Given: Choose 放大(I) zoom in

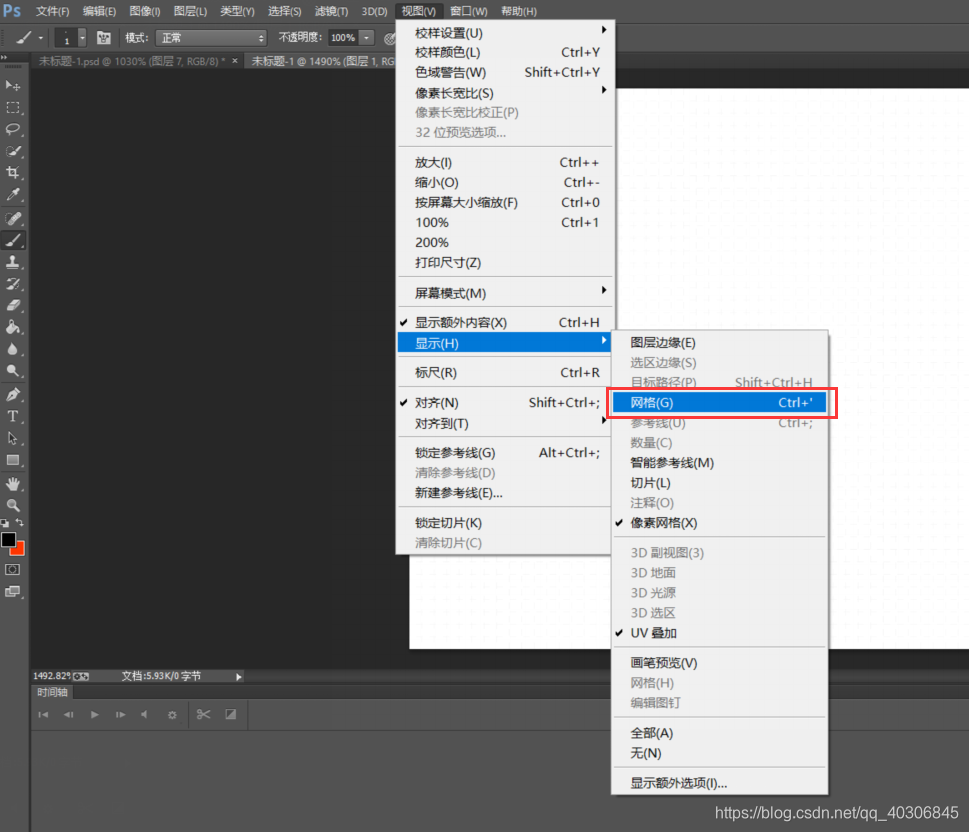Looking at the screenshot, I should click(504, 163).
